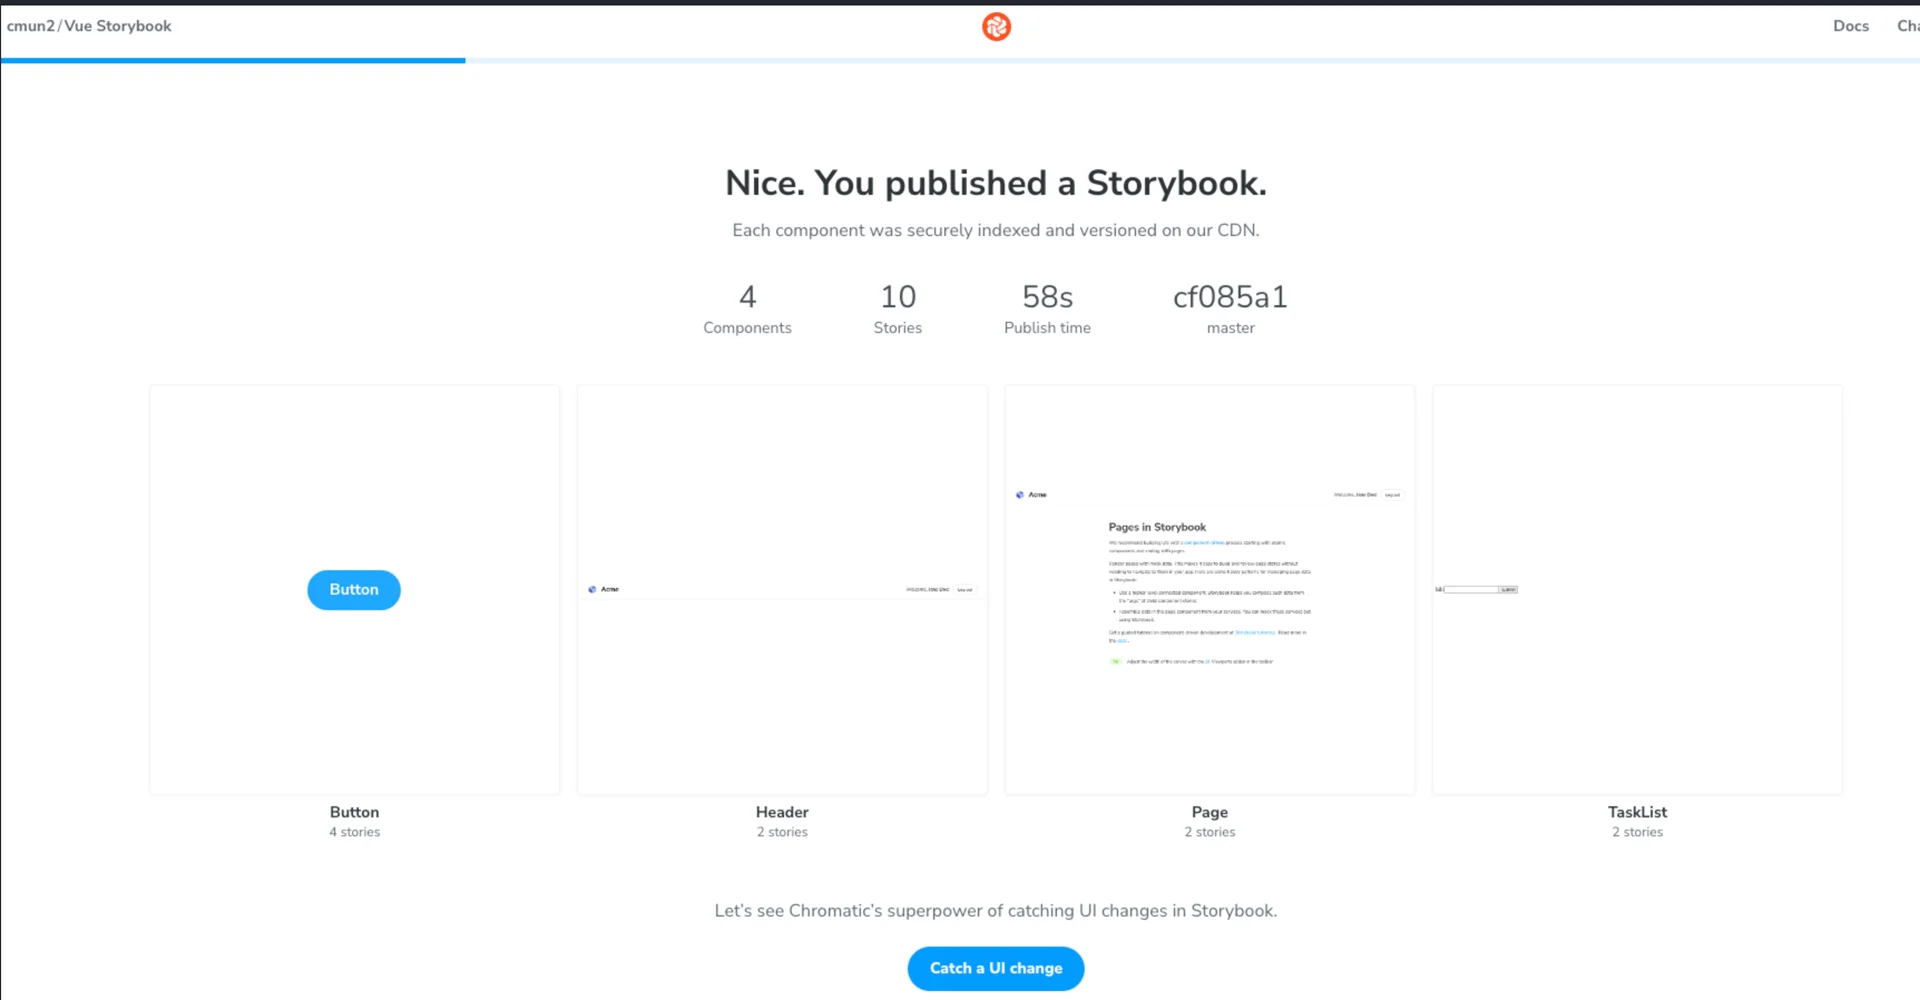Click the Log out button in the Page preview

[x=1392, y=495]
